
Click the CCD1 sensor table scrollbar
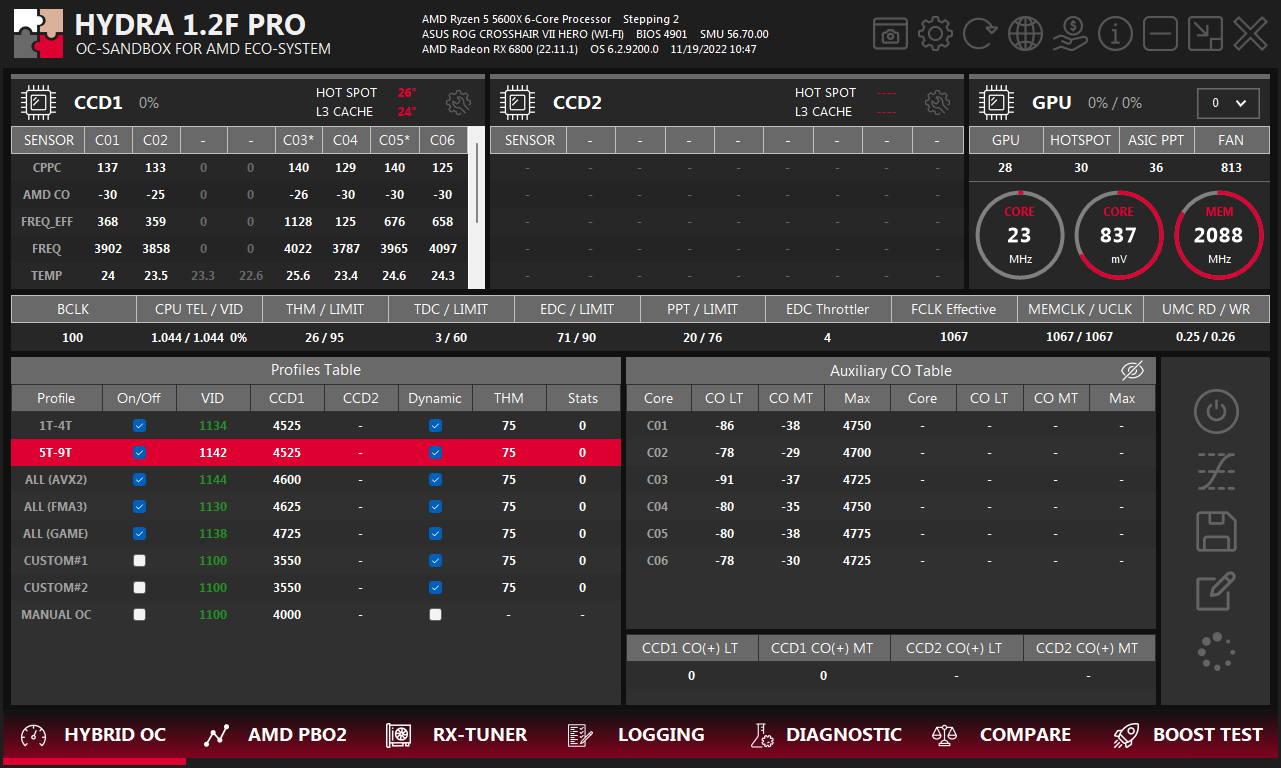[477, 183]
